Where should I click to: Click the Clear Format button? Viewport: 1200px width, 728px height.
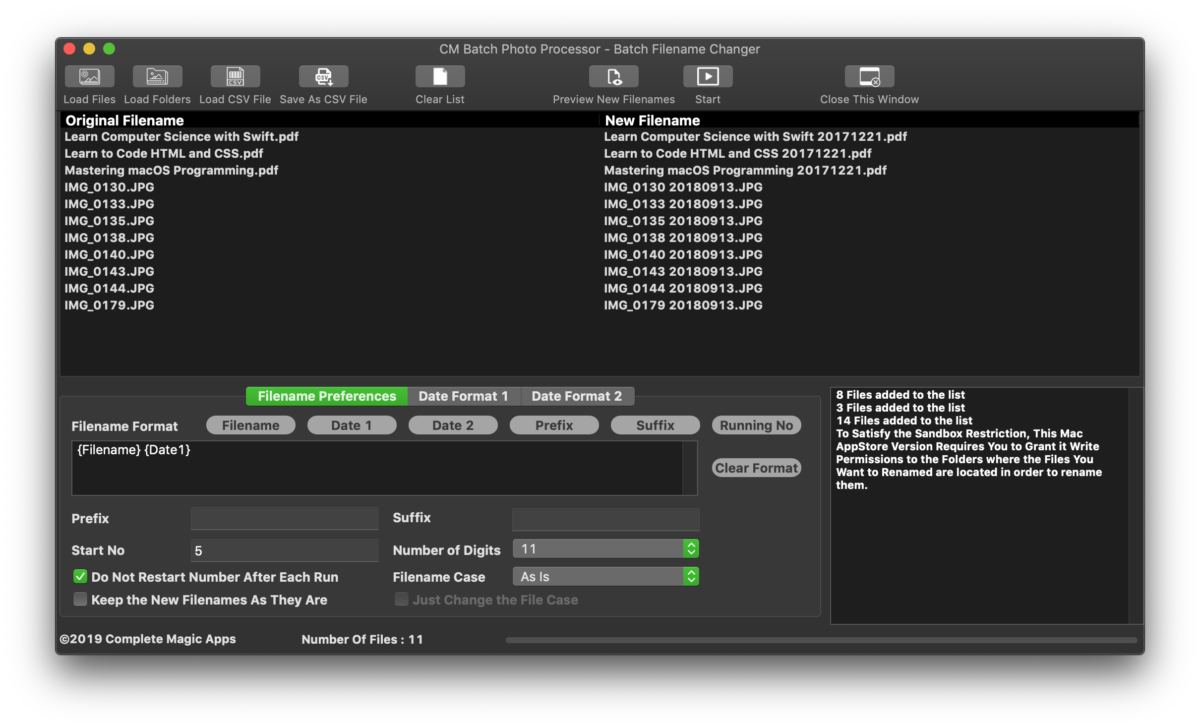tap(756, 467)
